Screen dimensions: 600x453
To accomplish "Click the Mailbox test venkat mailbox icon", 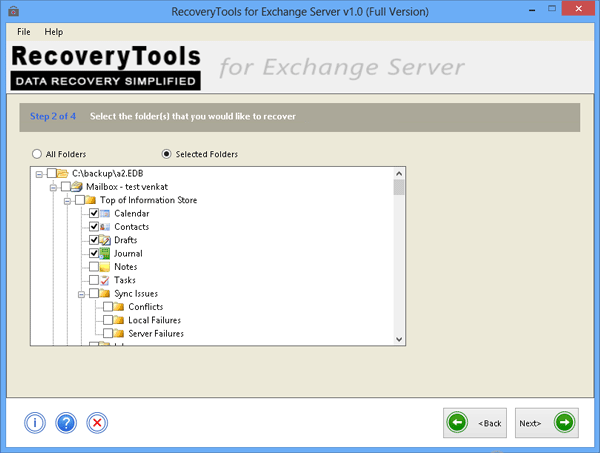I will (x=77, y=187).
